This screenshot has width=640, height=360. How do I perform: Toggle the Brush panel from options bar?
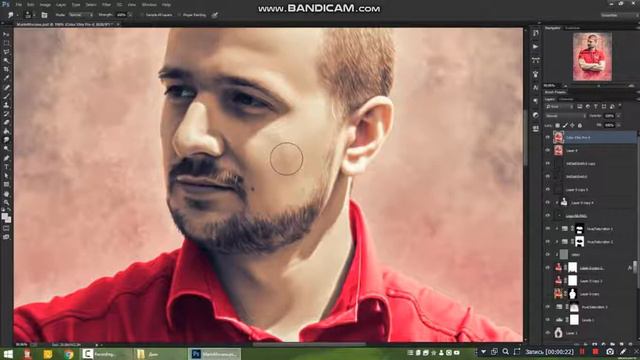[44, 15]
